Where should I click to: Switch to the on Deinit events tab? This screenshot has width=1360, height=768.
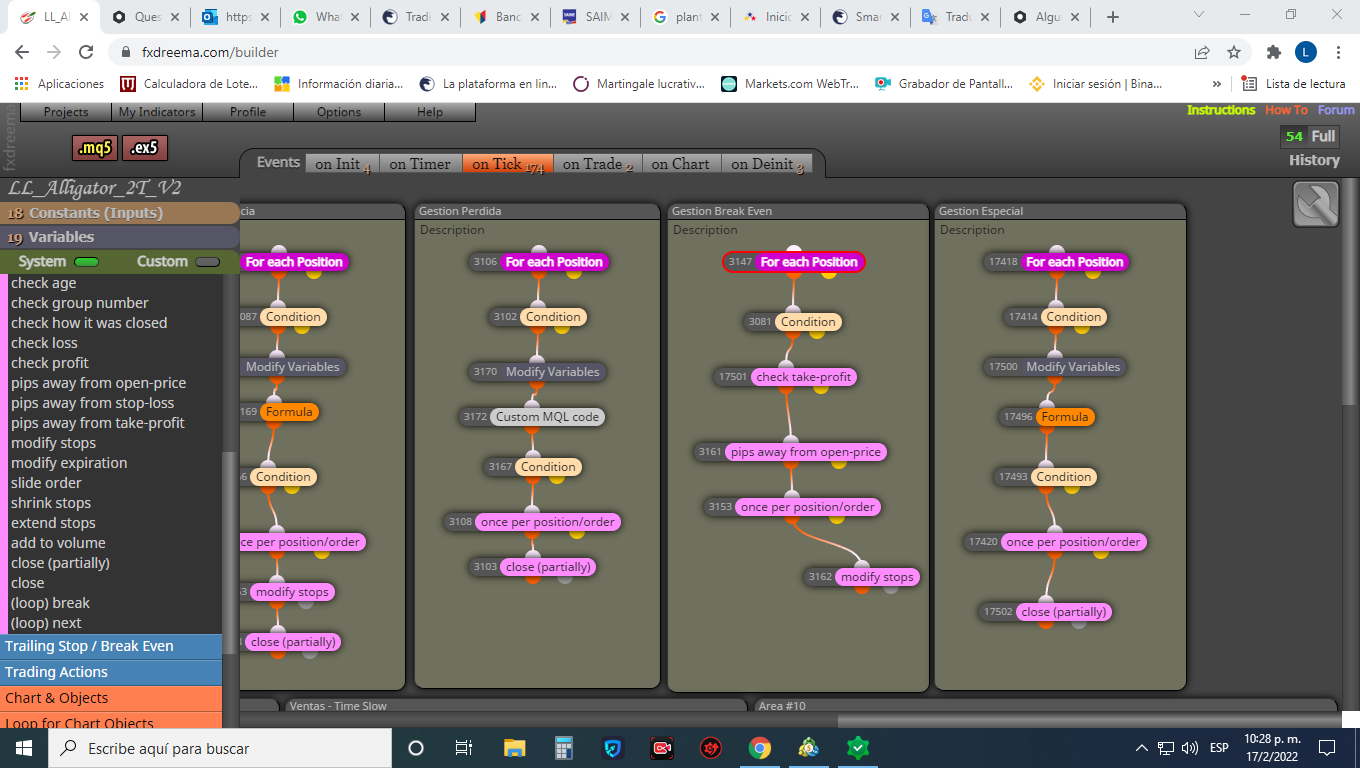point(767,164)
